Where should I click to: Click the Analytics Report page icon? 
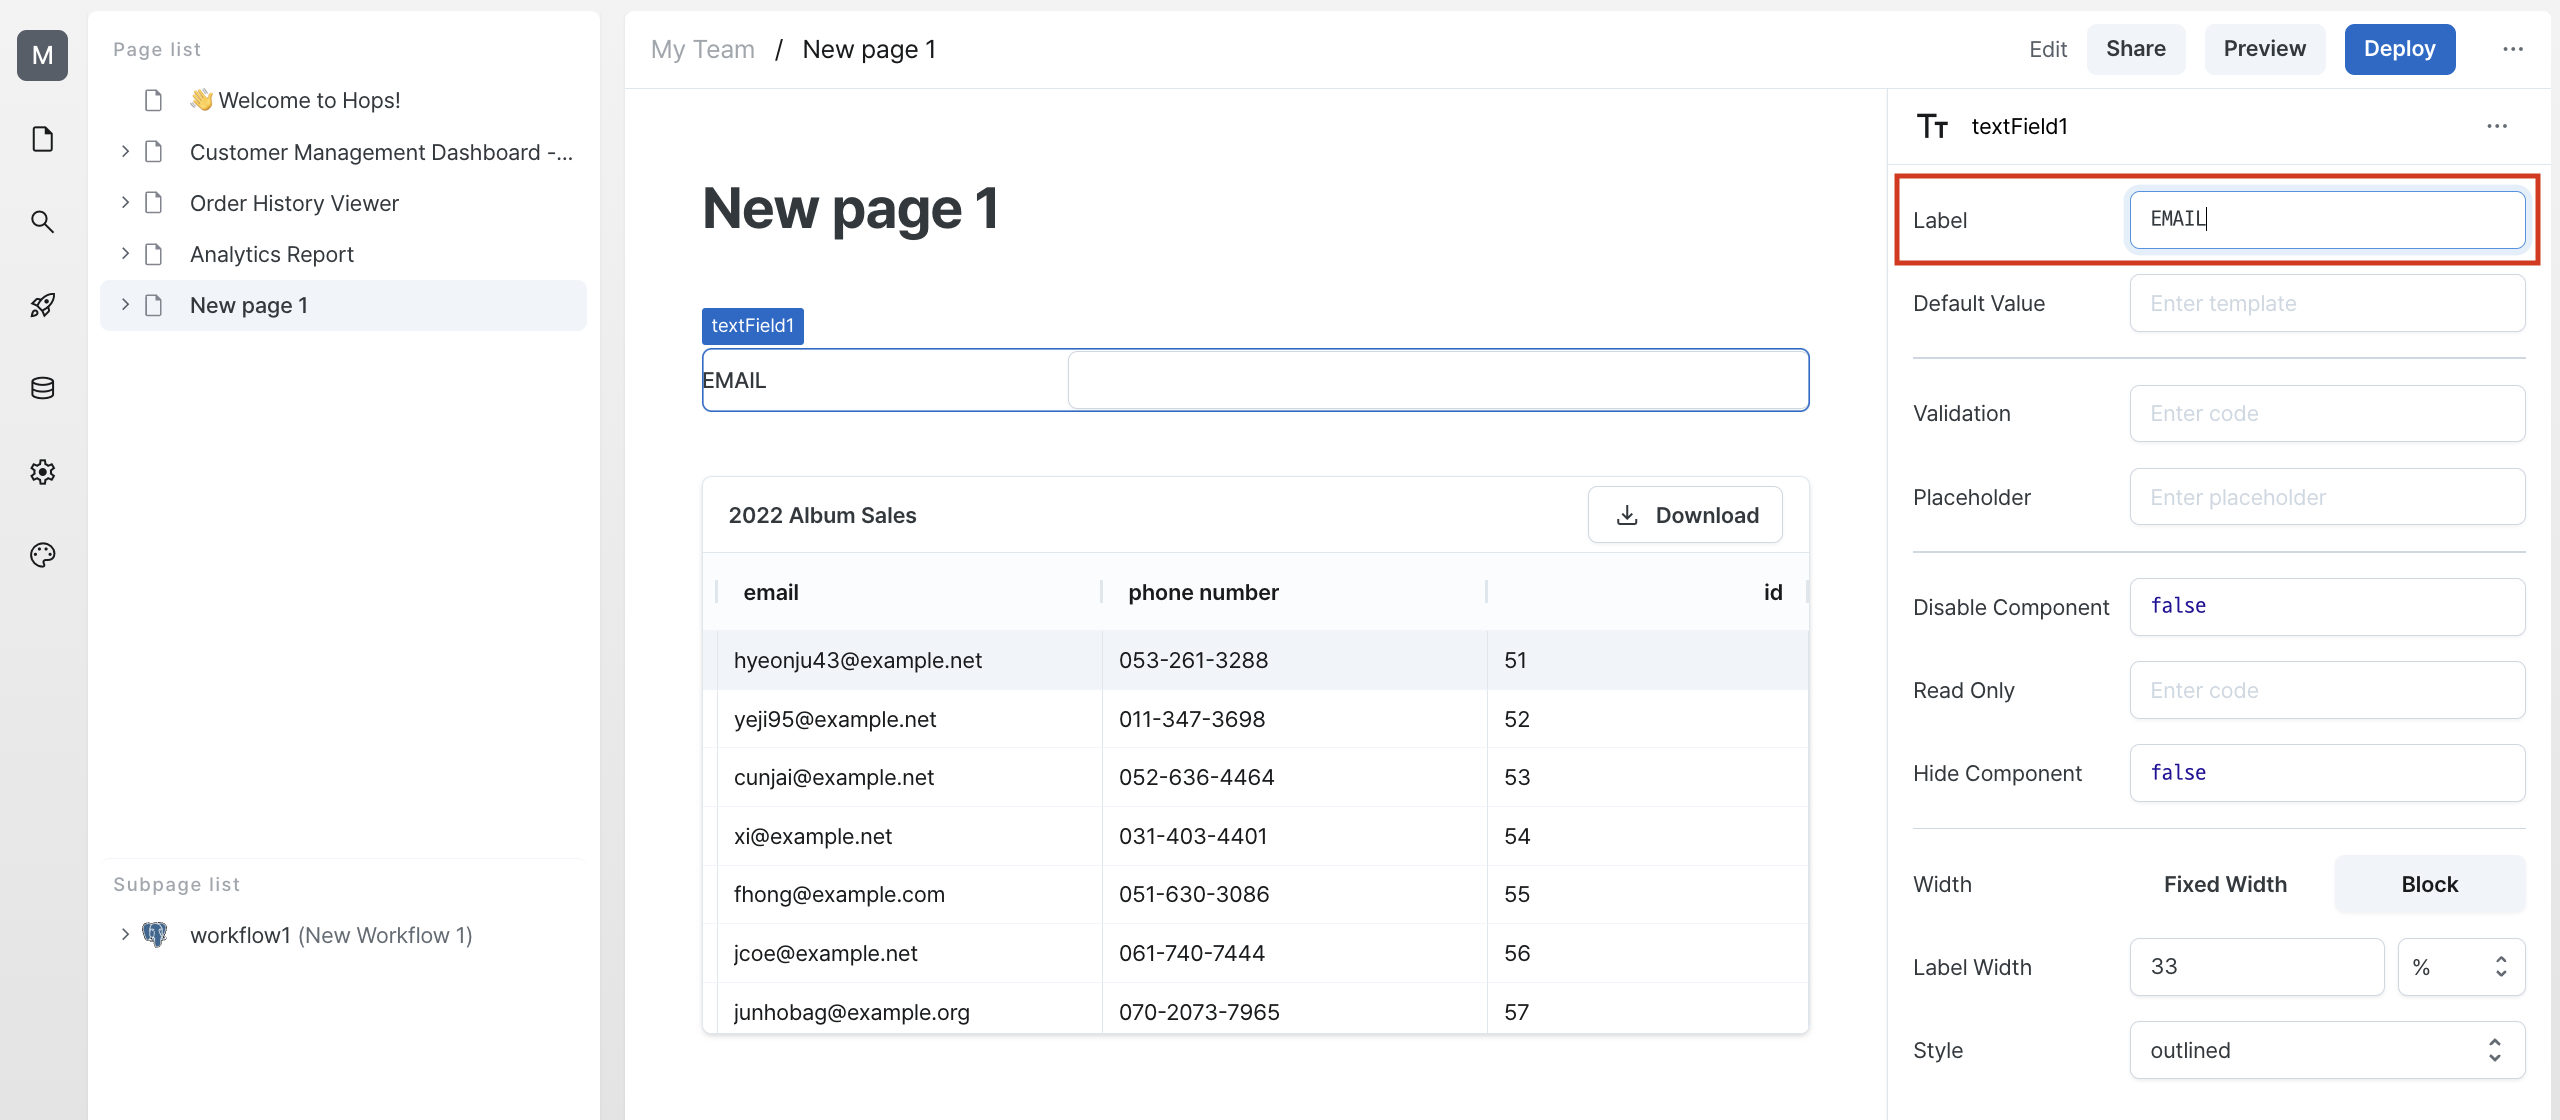pos(153,254)
